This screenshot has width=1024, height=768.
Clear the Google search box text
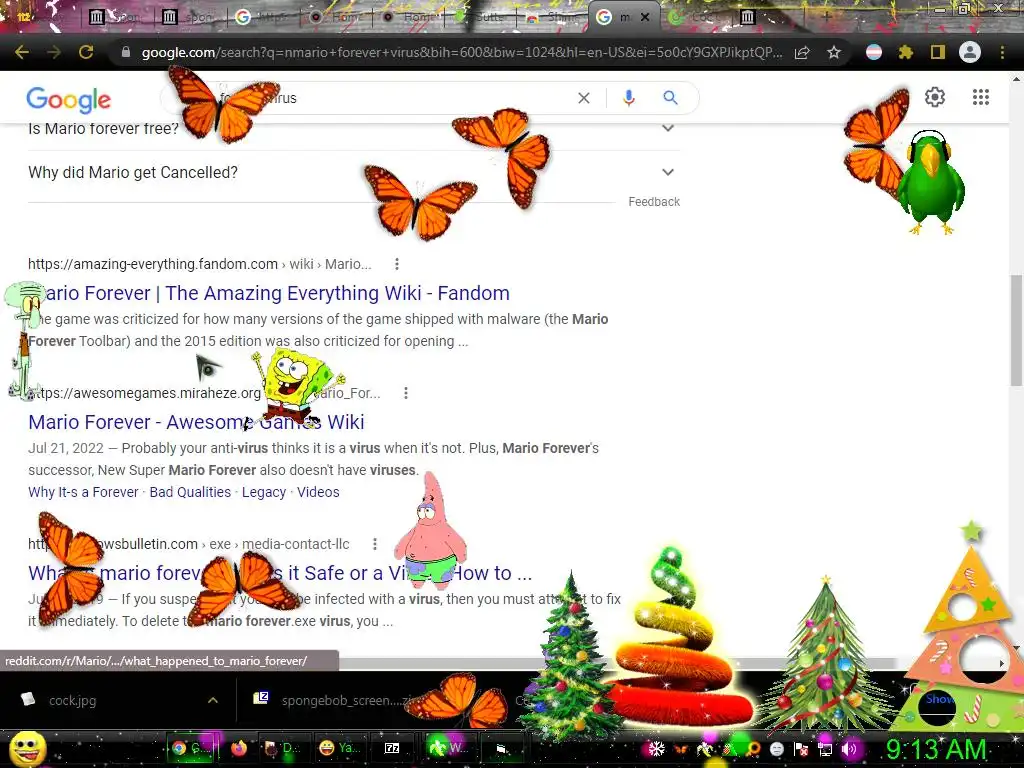coord(584,98)
